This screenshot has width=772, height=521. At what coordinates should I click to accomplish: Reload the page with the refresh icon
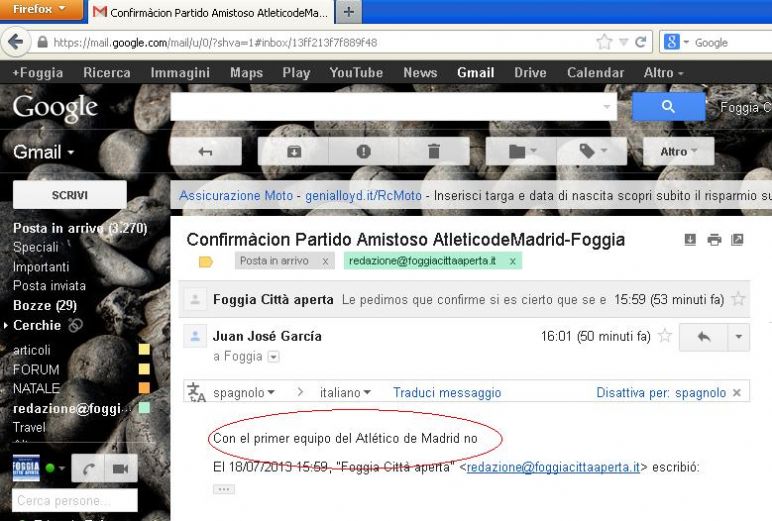[640, 42]
